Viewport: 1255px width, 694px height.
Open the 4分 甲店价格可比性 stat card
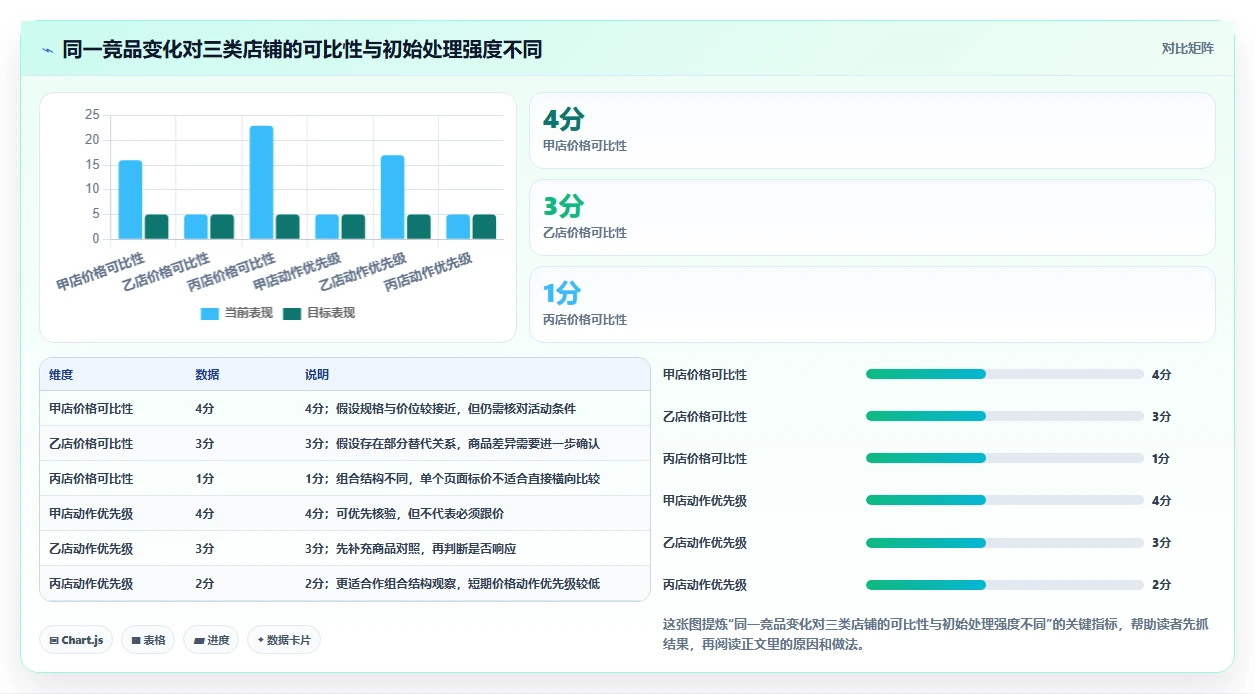(x=872, y=131)
